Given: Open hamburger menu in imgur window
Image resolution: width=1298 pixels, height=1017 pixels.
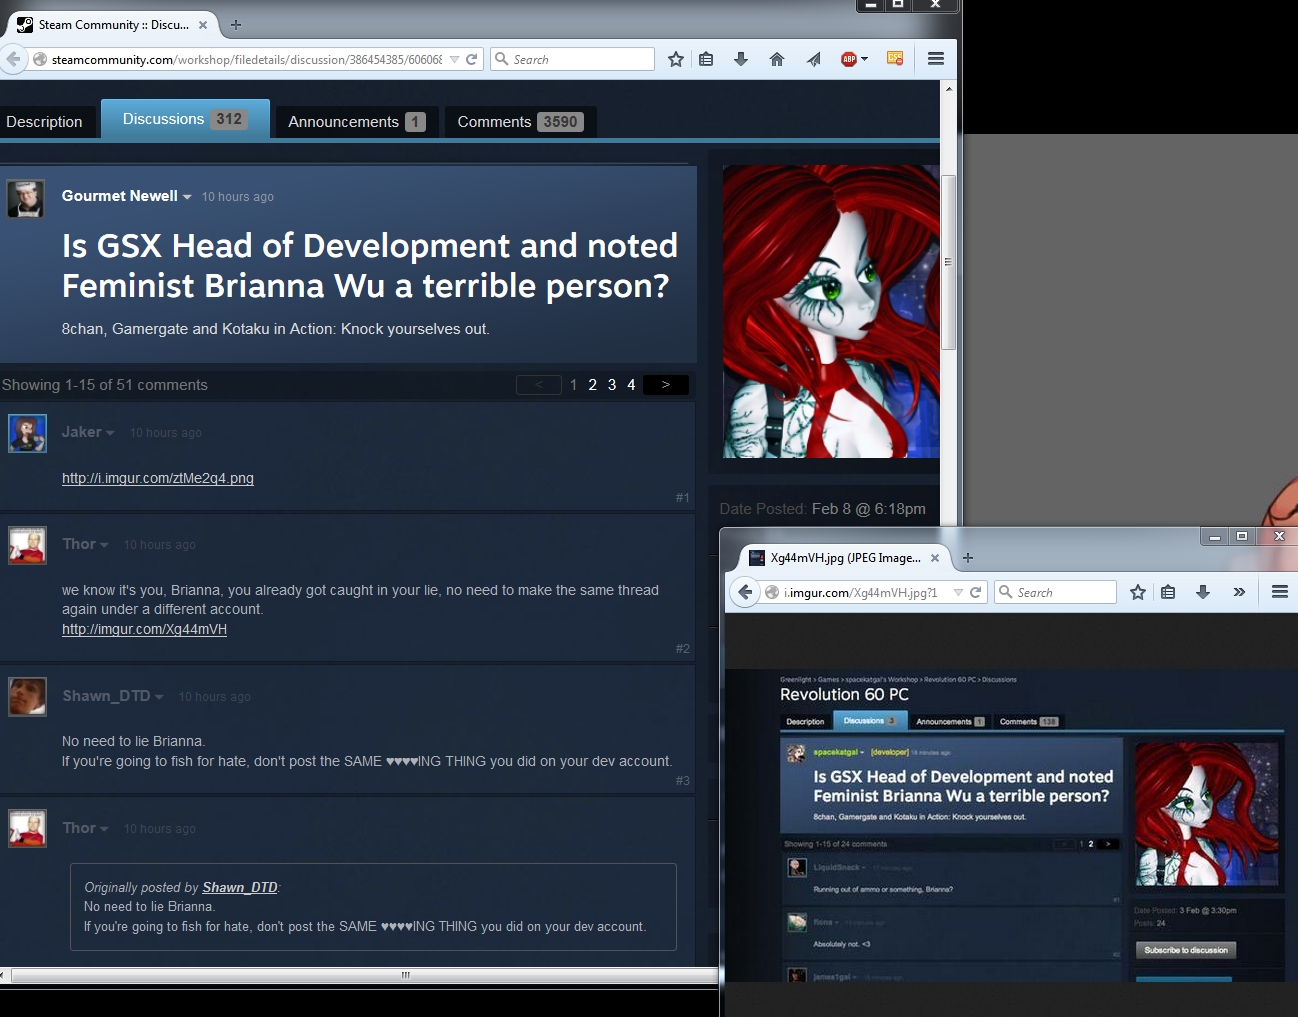Looking at the screenshot, I should point(1279,592).
